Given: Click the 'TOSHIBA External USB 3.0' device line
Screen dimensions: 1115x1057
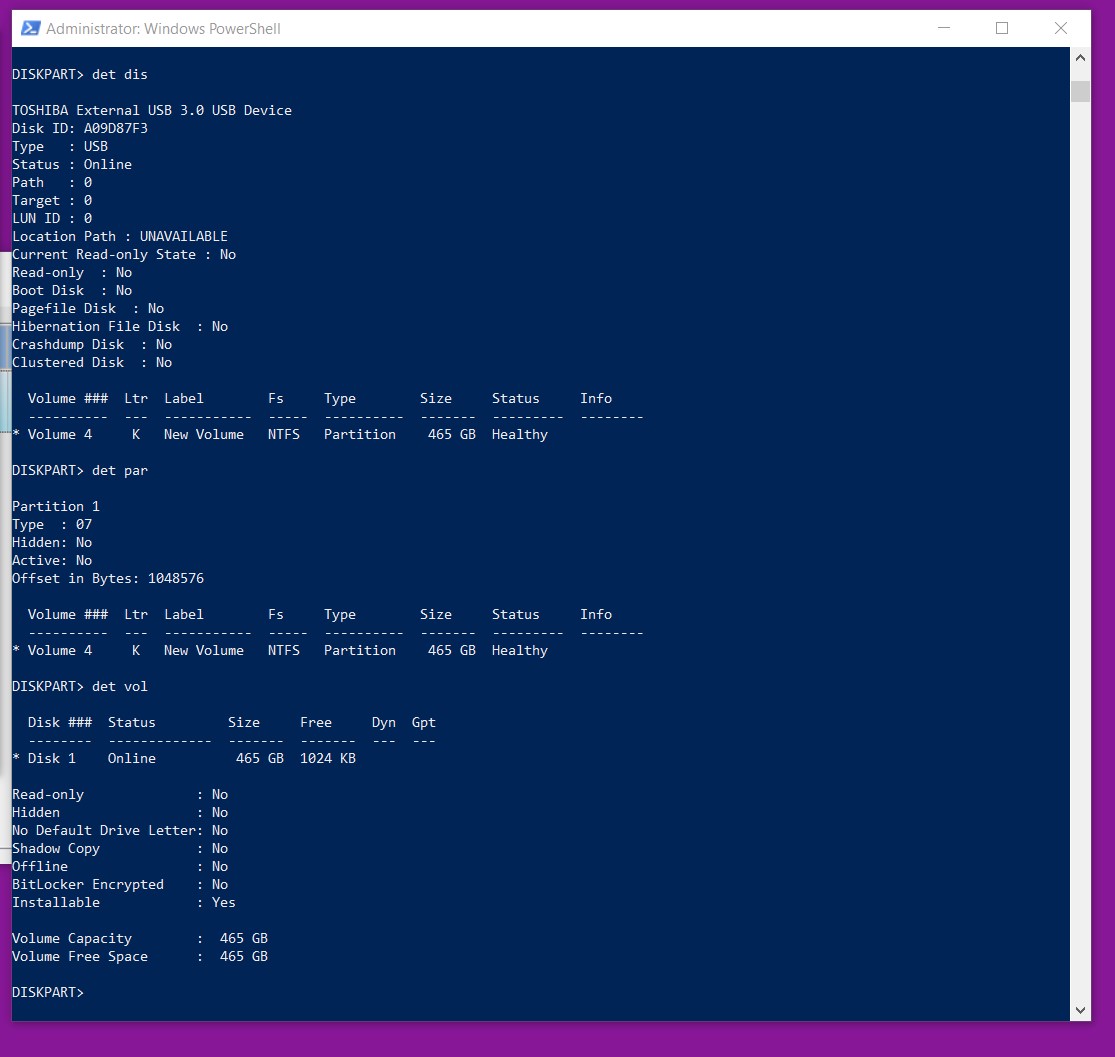Looking at the screenshot, I should [152, 110].
